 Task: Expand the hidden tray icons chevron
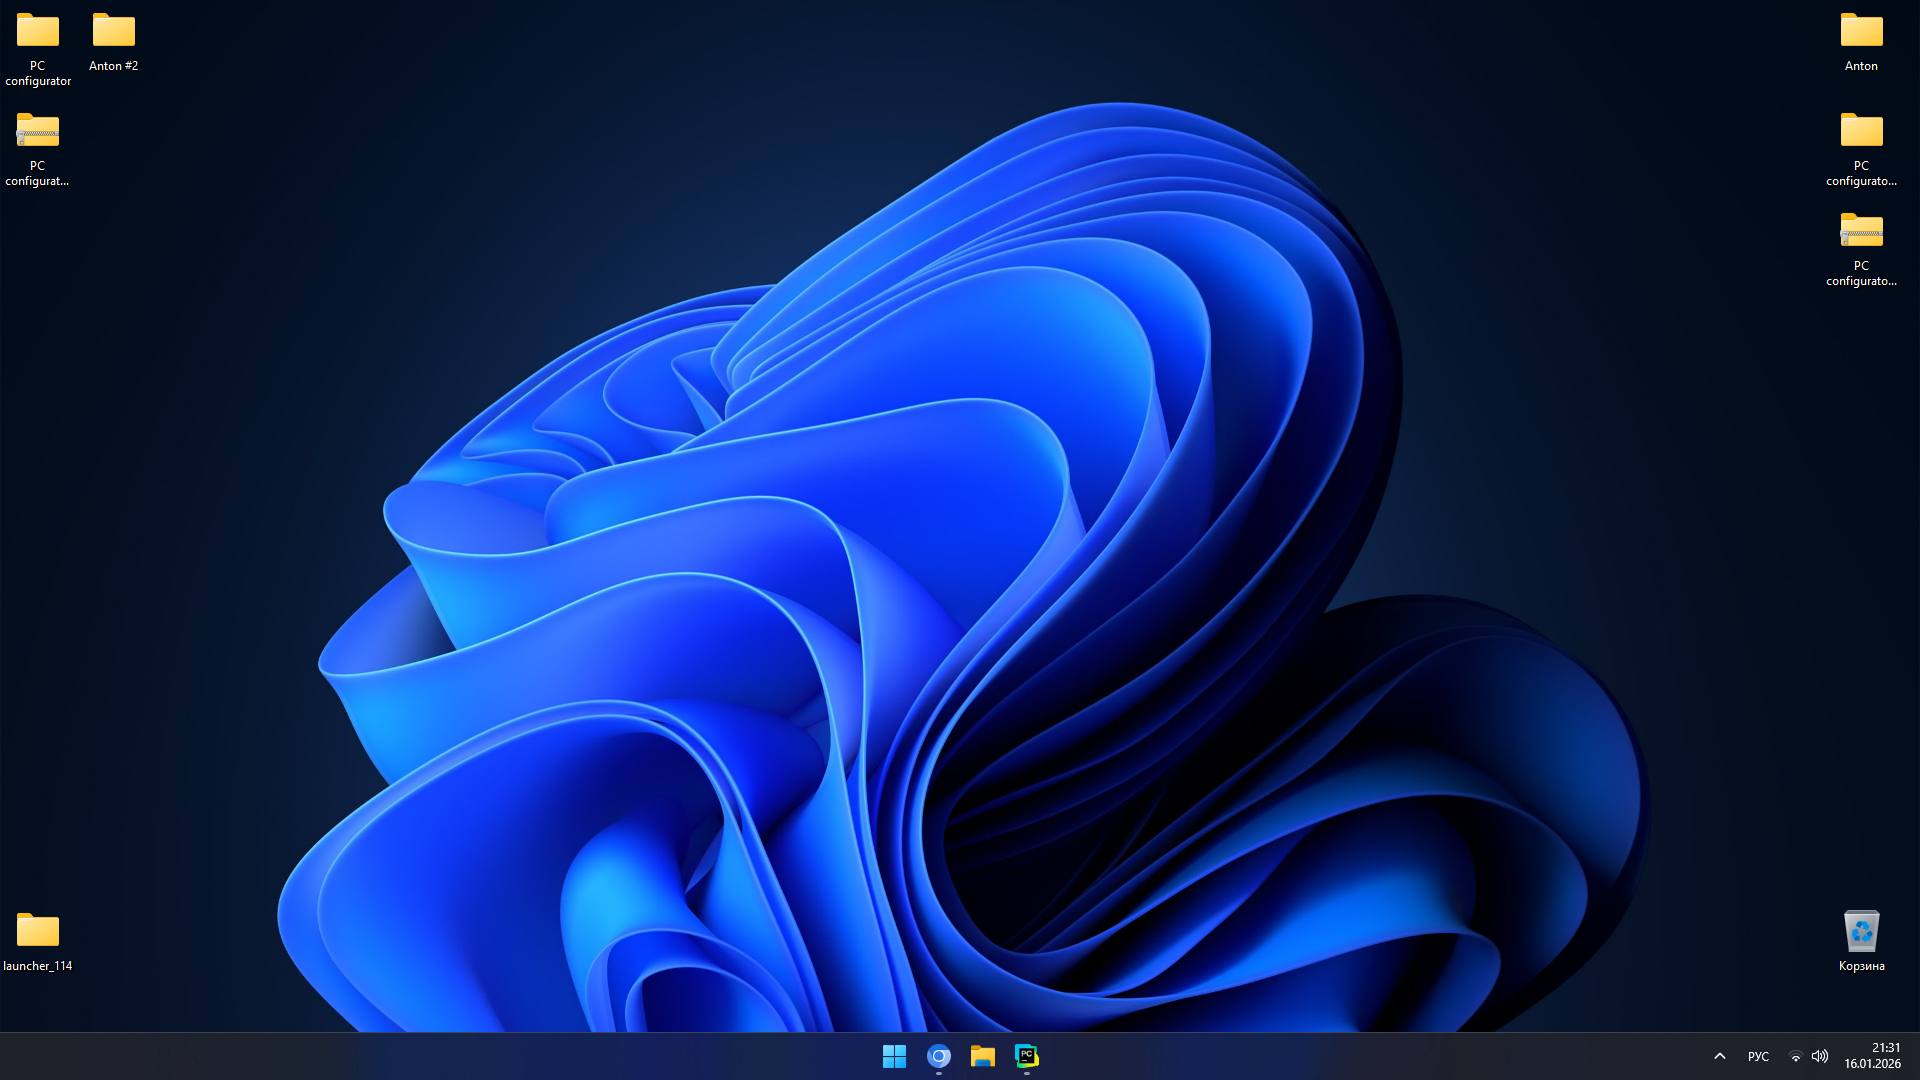[1720, 1056]
